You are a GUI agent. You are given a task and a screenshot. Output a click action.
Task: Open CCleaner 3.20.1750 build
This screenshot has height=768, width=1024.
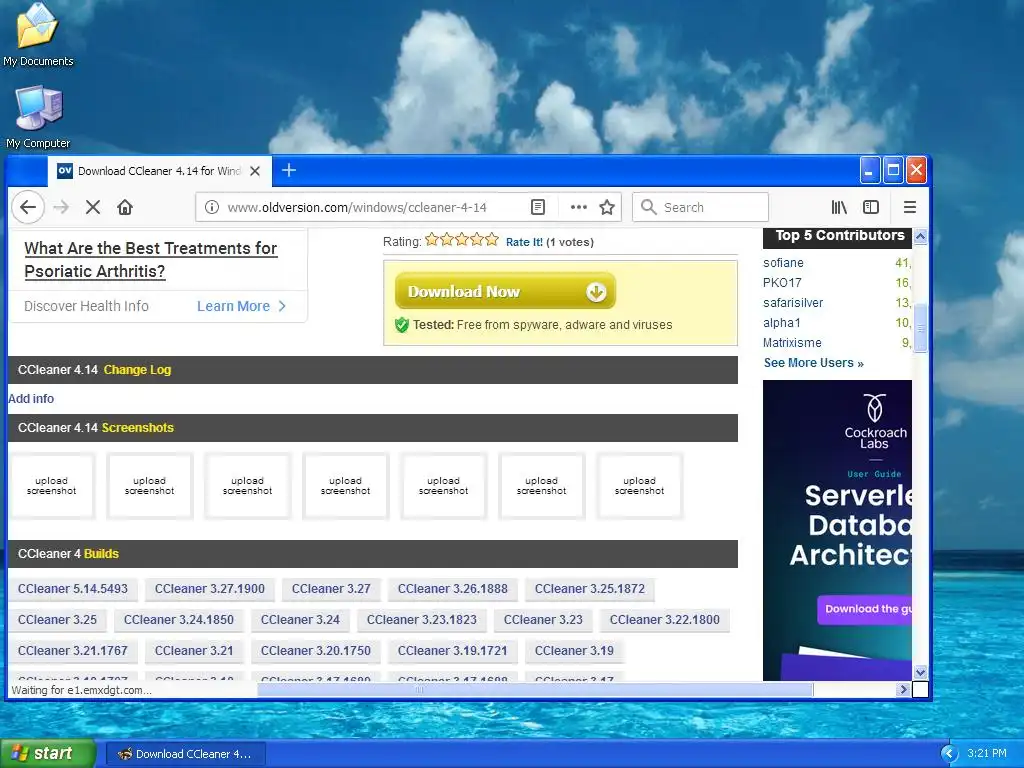(x=315, y=651)
